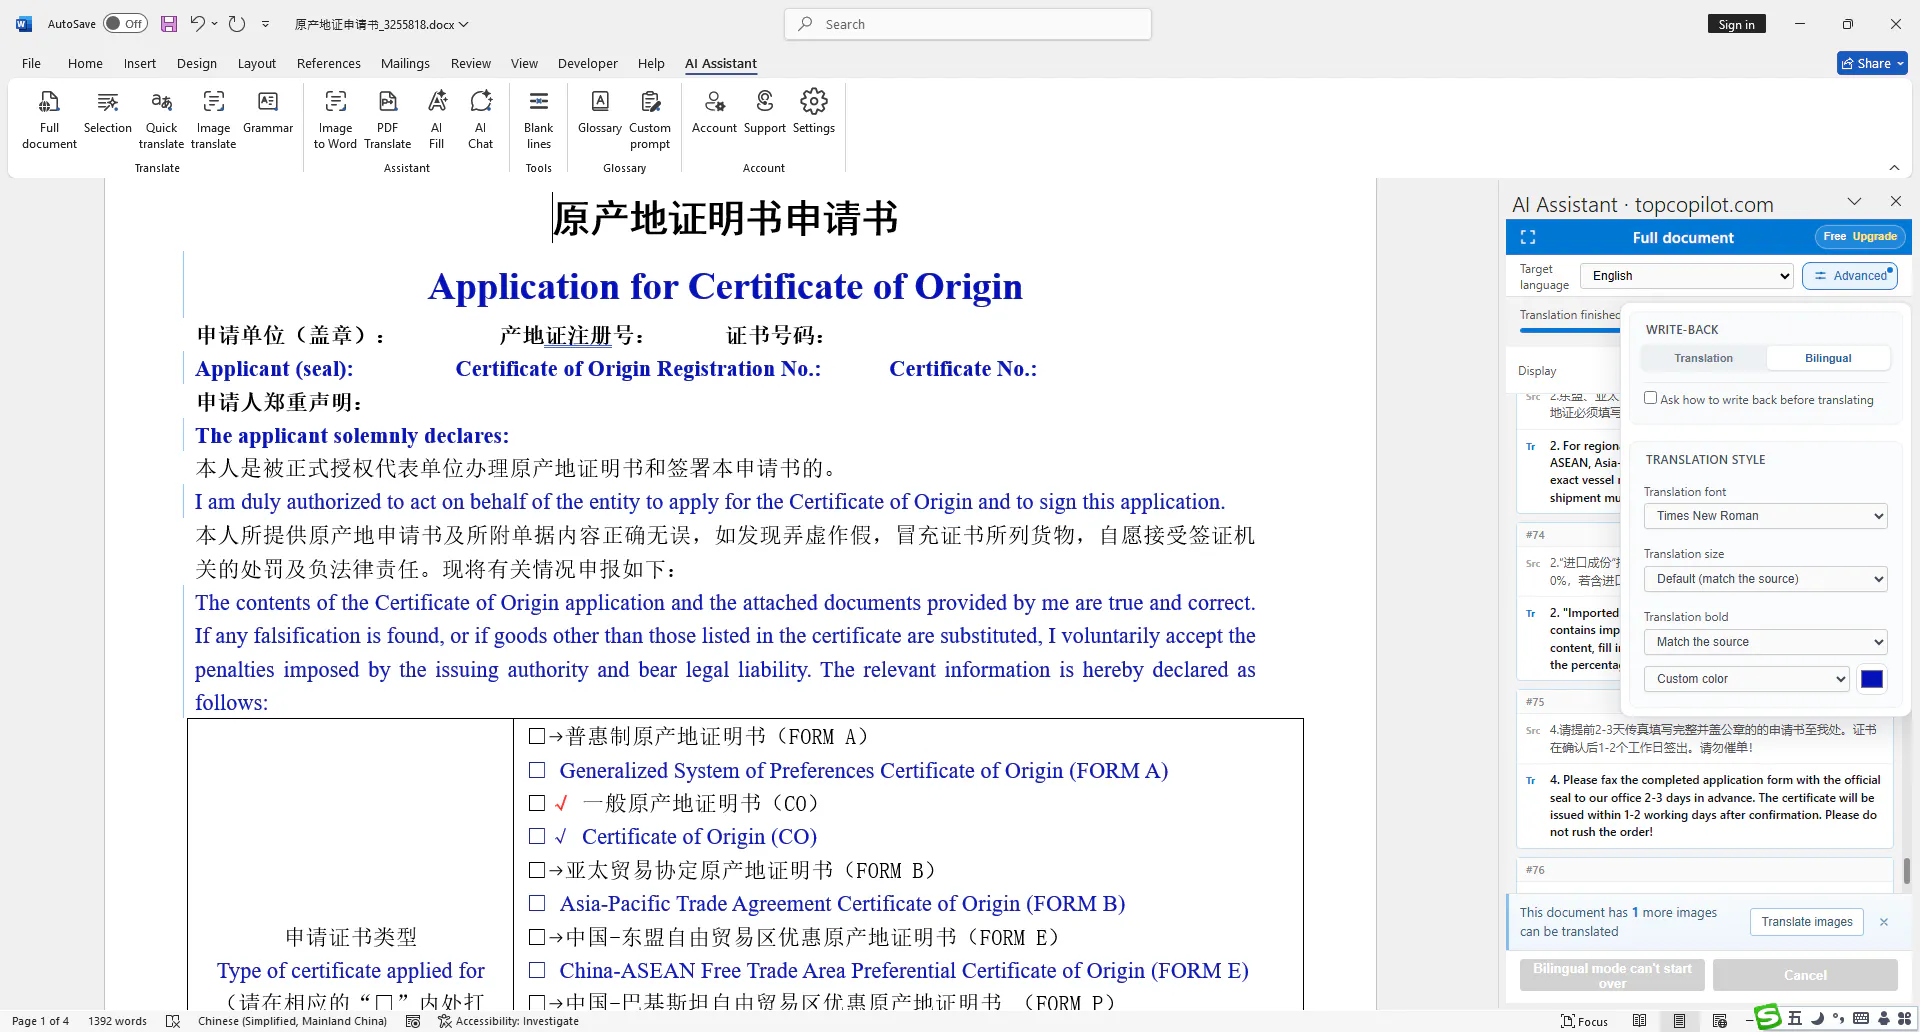Open the References ribbon tab
Viewport: 1920px width, 1032px height.
click(x=329, y=63)
